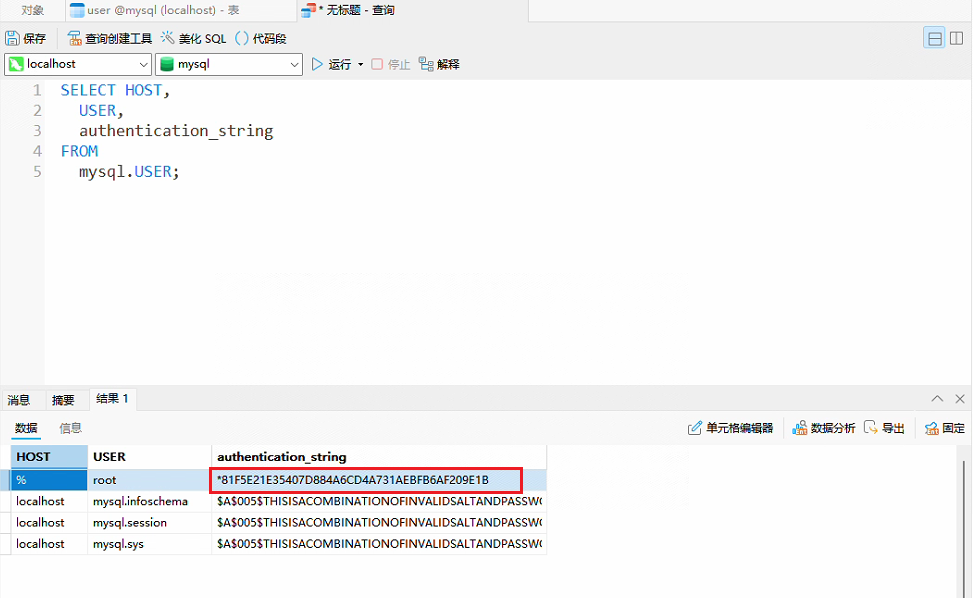
Task: Insert a code snippet (代码段)
Action: (x=260, y=38)
